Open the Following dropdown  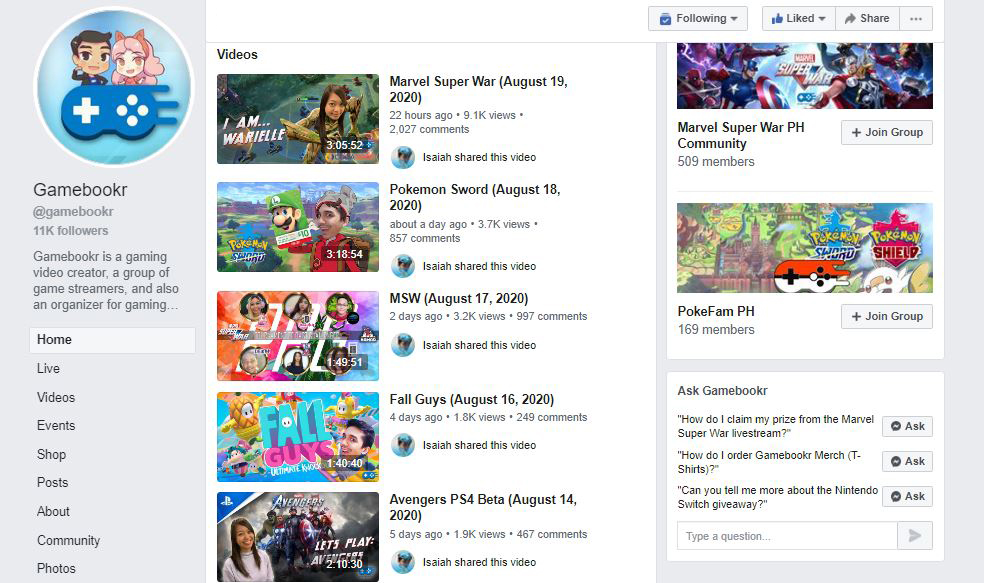698,19
